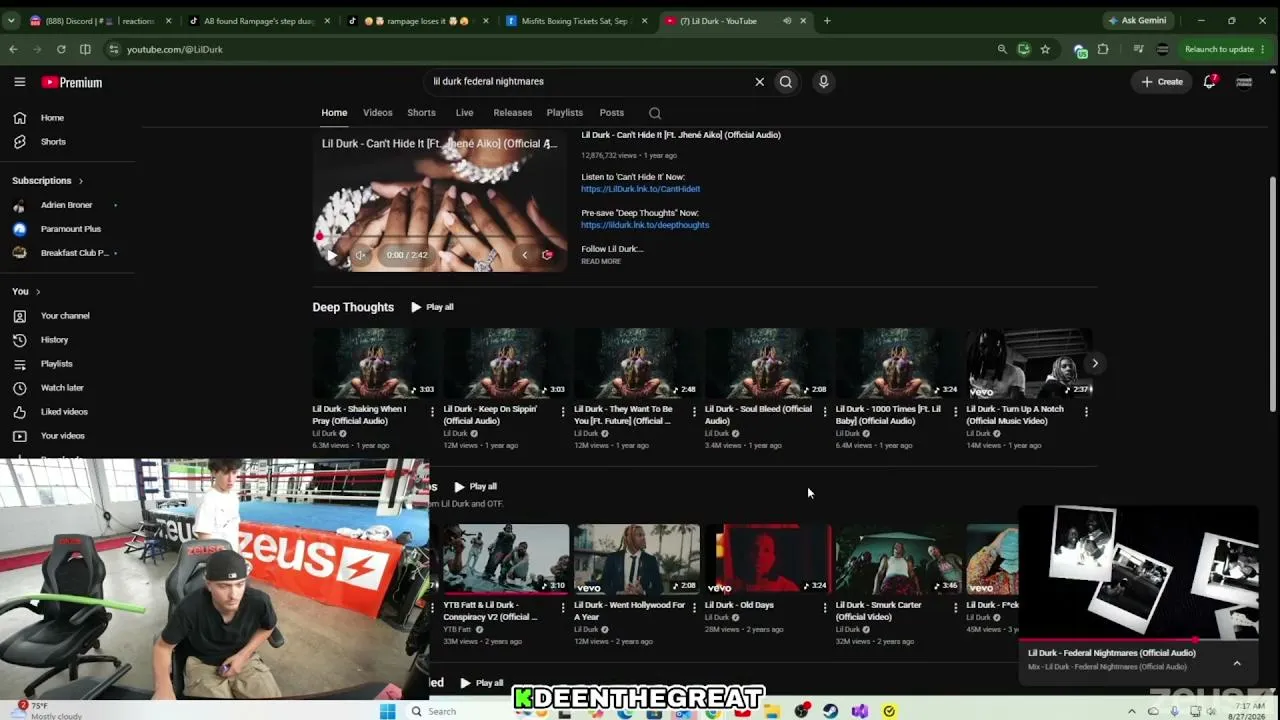
Task: Play the featured Can't Hide It video
Action: [x=332, y=255]
